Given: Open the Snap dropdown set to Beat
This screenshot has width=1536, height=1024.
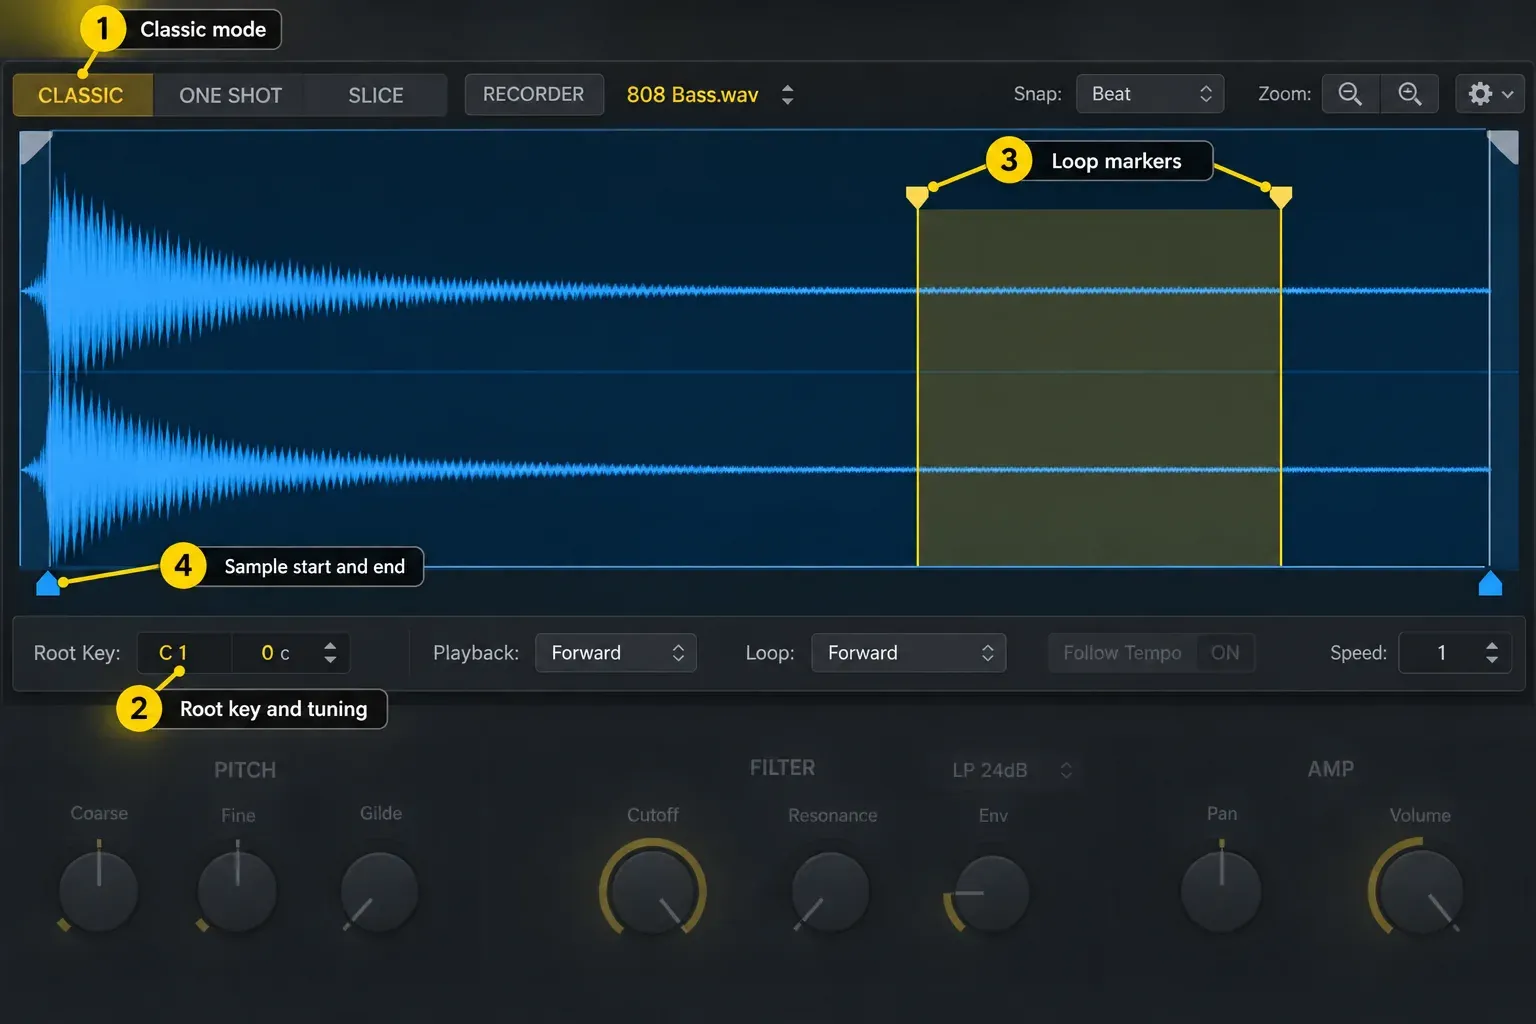Looking at the screenshot, I should pyautogui.click(x=1150, y=94).
